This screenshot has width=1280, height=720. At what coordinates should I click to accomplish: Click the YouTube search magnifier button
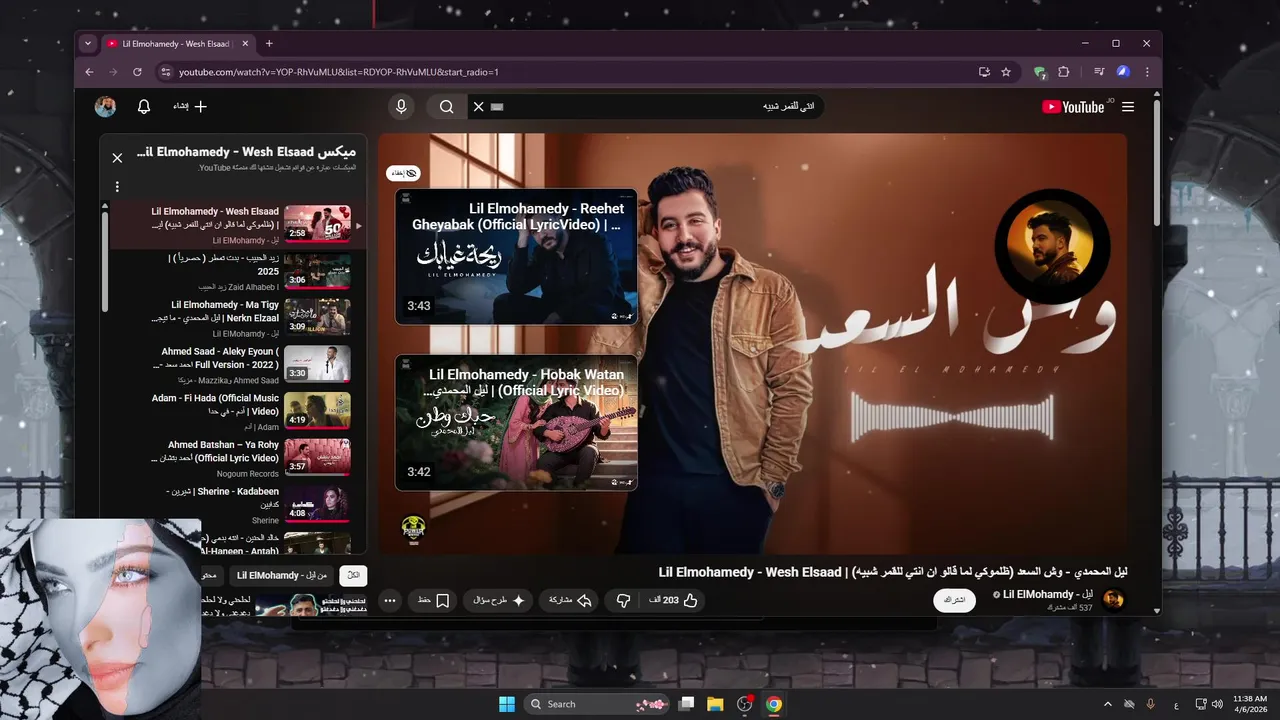tap(446, 107)
